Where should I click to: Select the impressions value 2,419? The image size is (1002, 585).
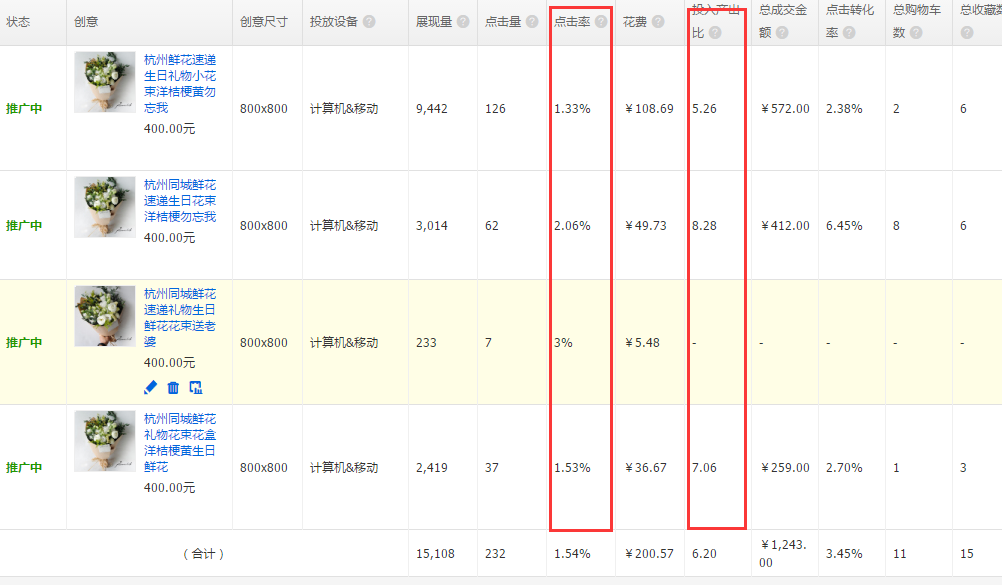[x=431, y=468]
